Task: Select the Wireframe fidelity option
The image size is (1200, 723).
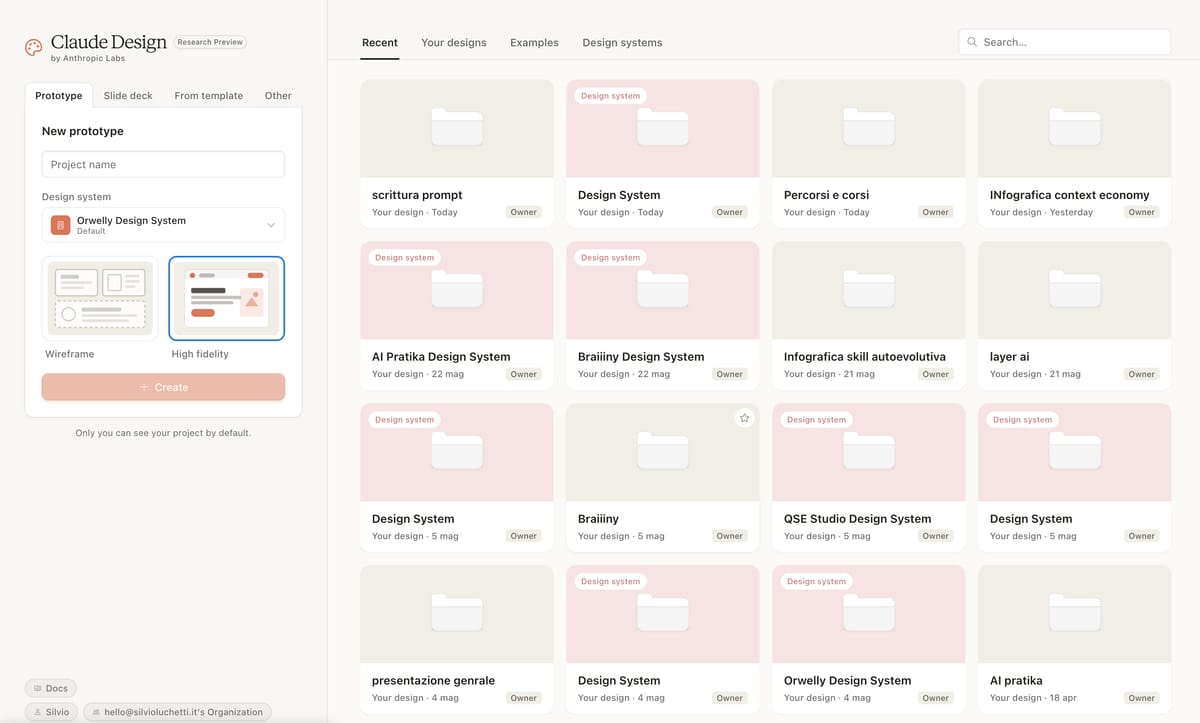Action: point(100,298)
